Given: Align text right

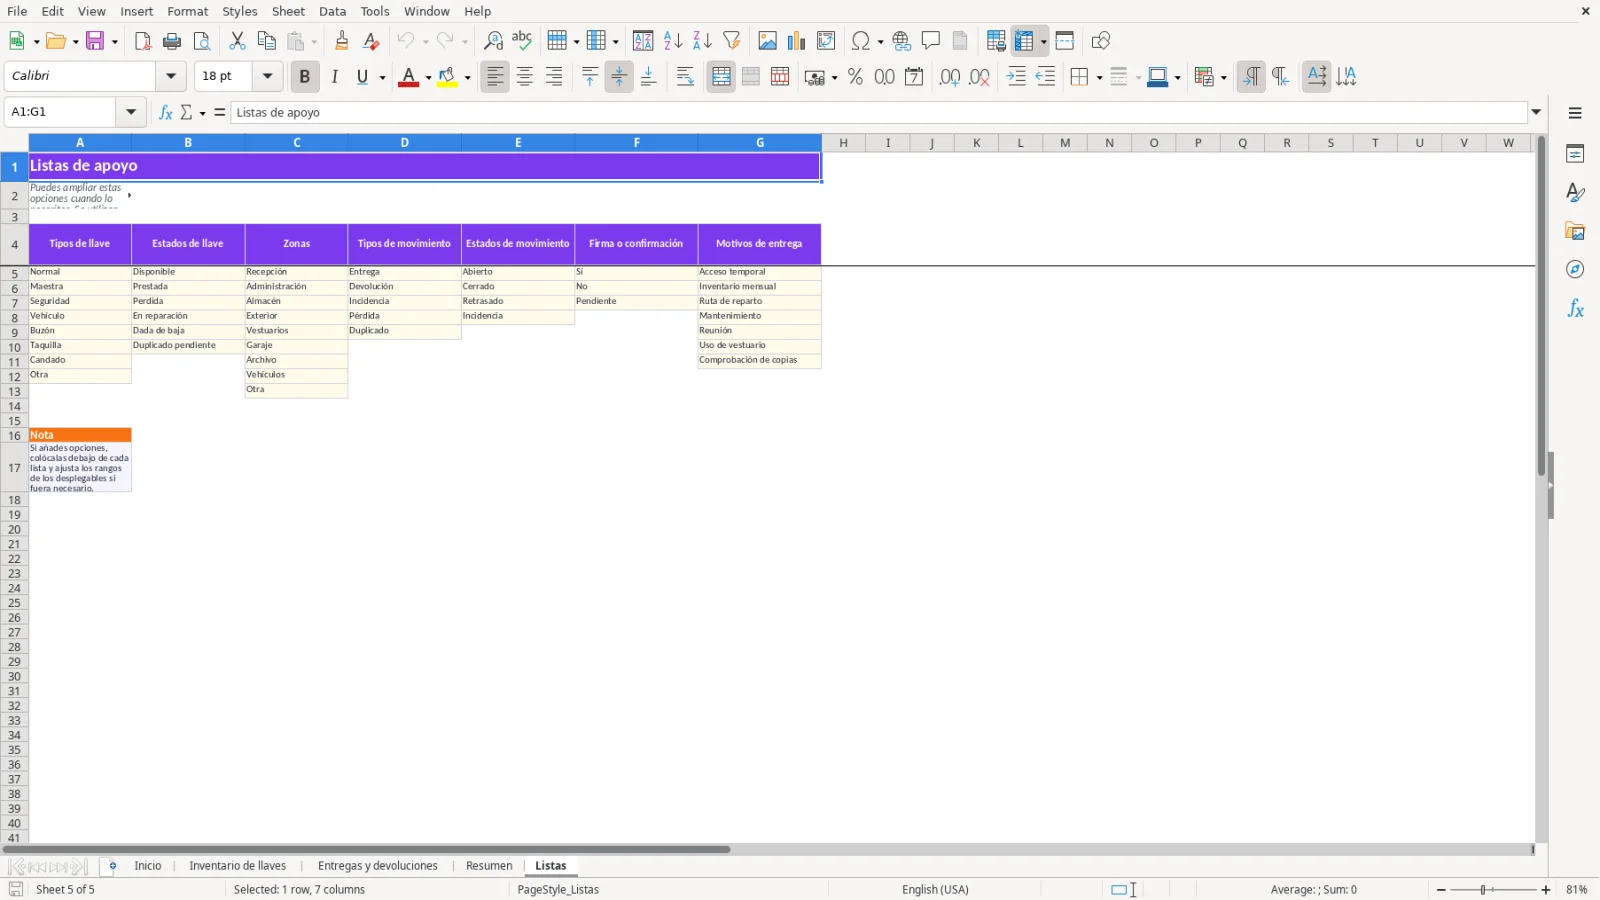Looking at the screenshot, I should tap(554, 77).
